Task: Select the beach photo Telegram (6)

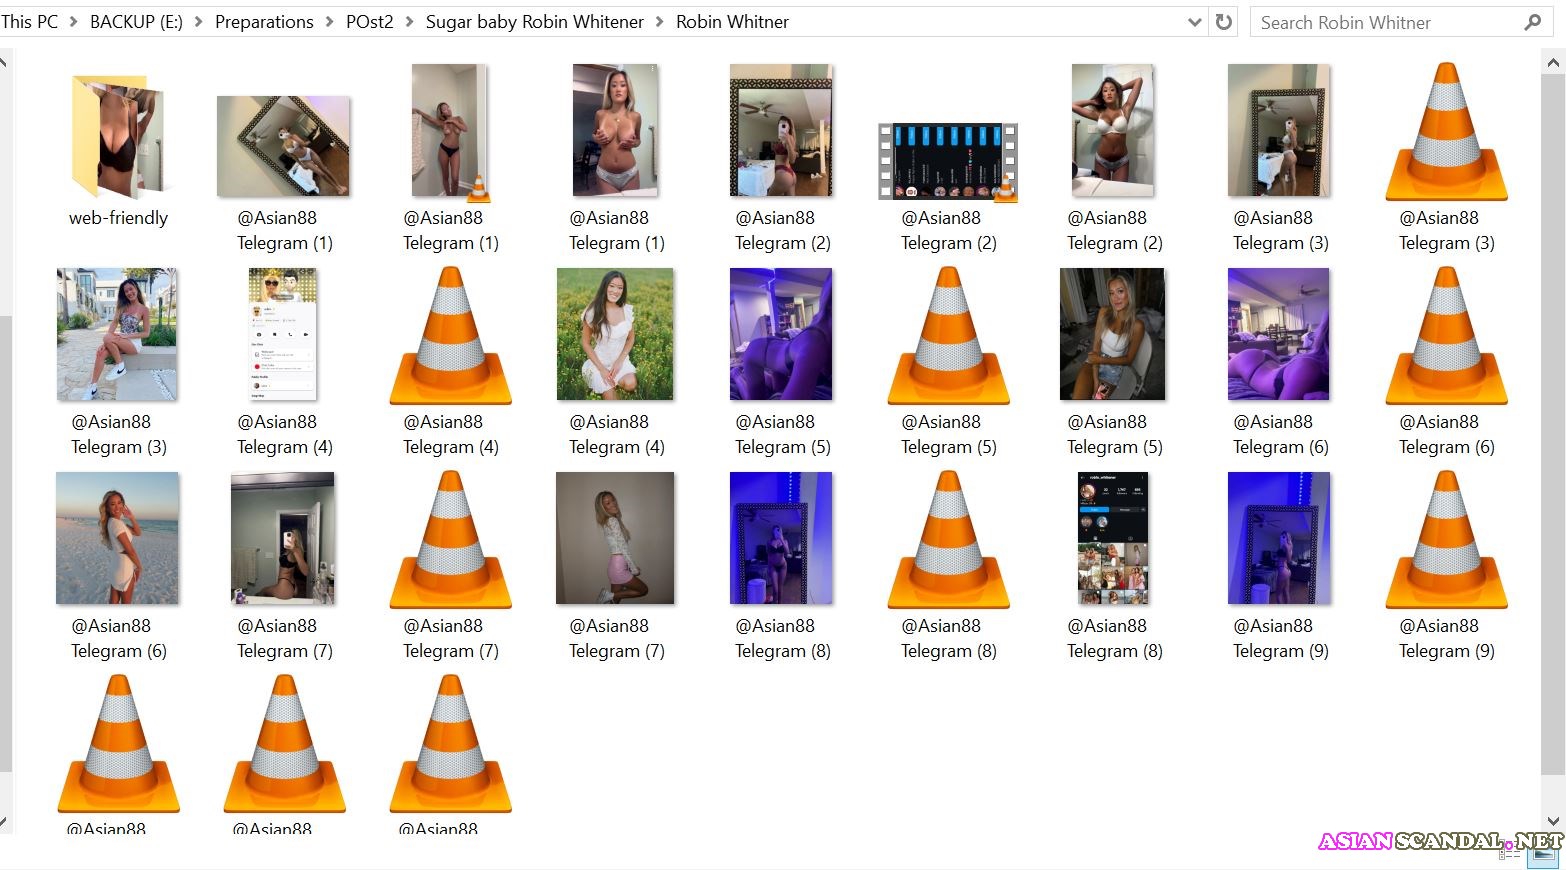Action: [117, 538]
